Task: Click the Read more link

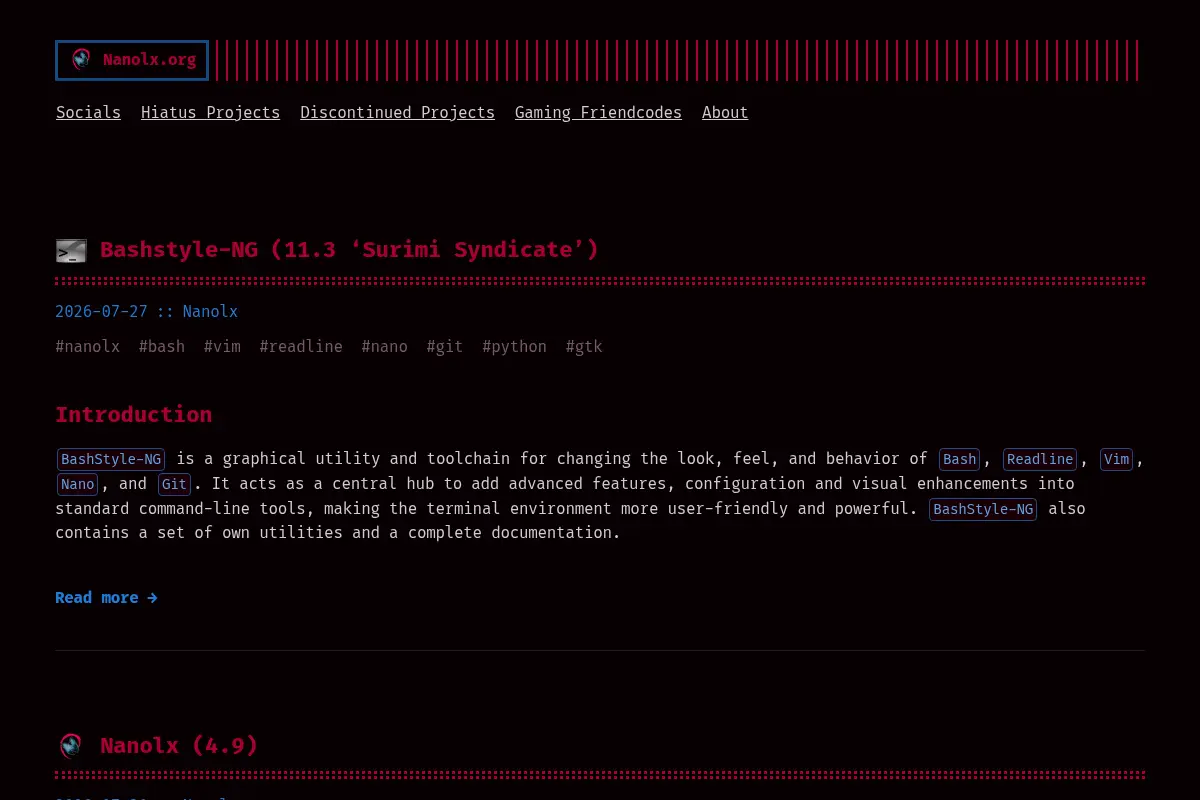Action: [x=106, y=597]
